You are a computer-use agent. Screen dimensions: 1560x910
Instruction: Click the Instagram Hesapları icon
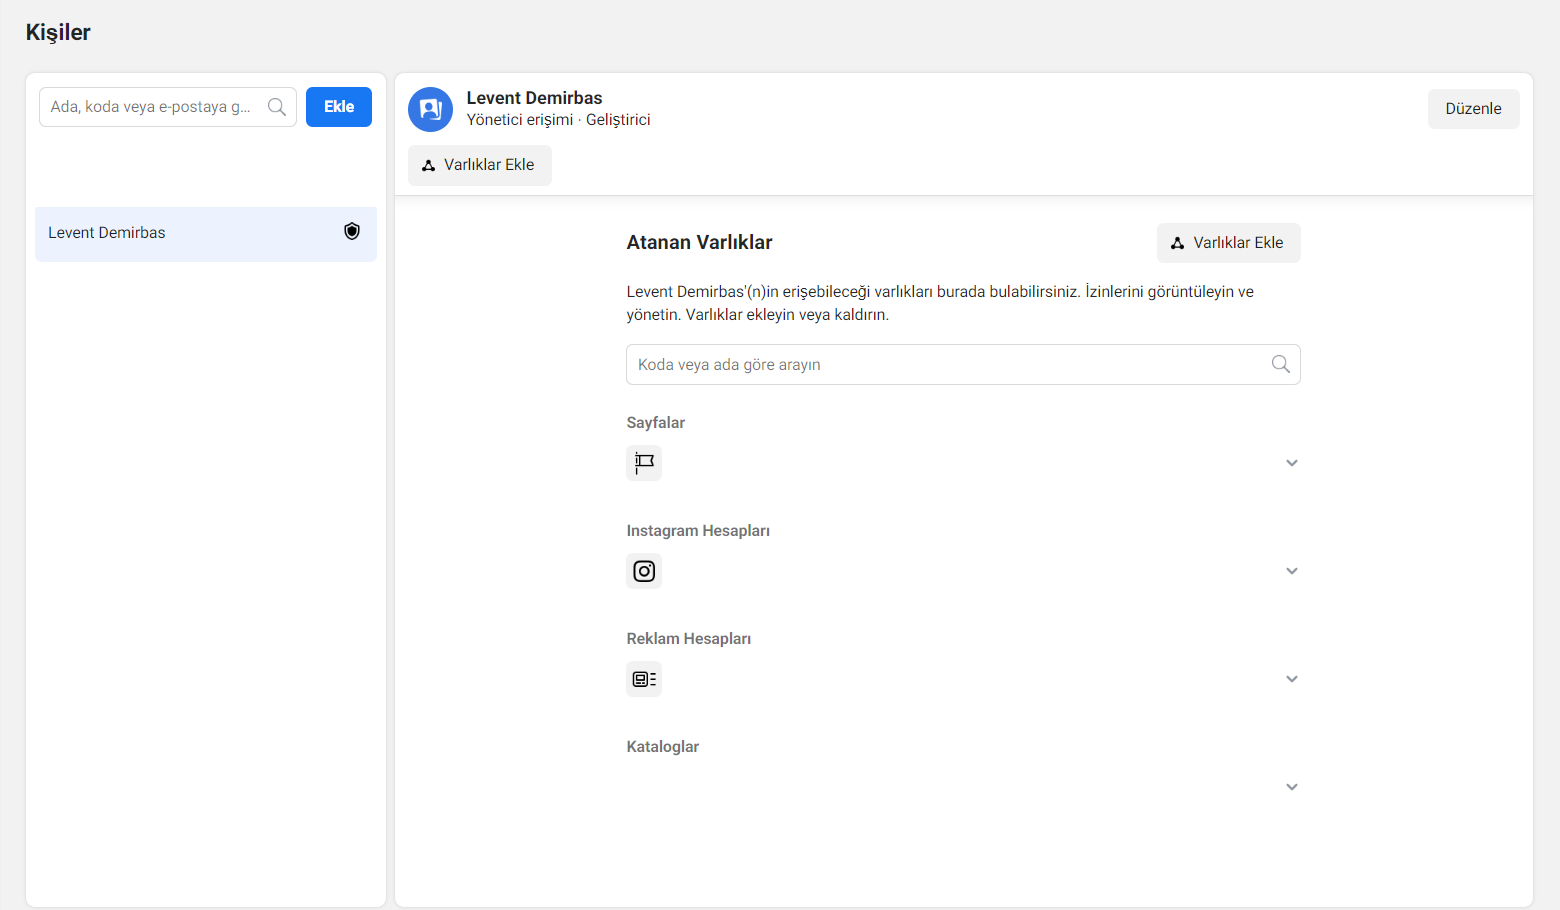point(644,571)
